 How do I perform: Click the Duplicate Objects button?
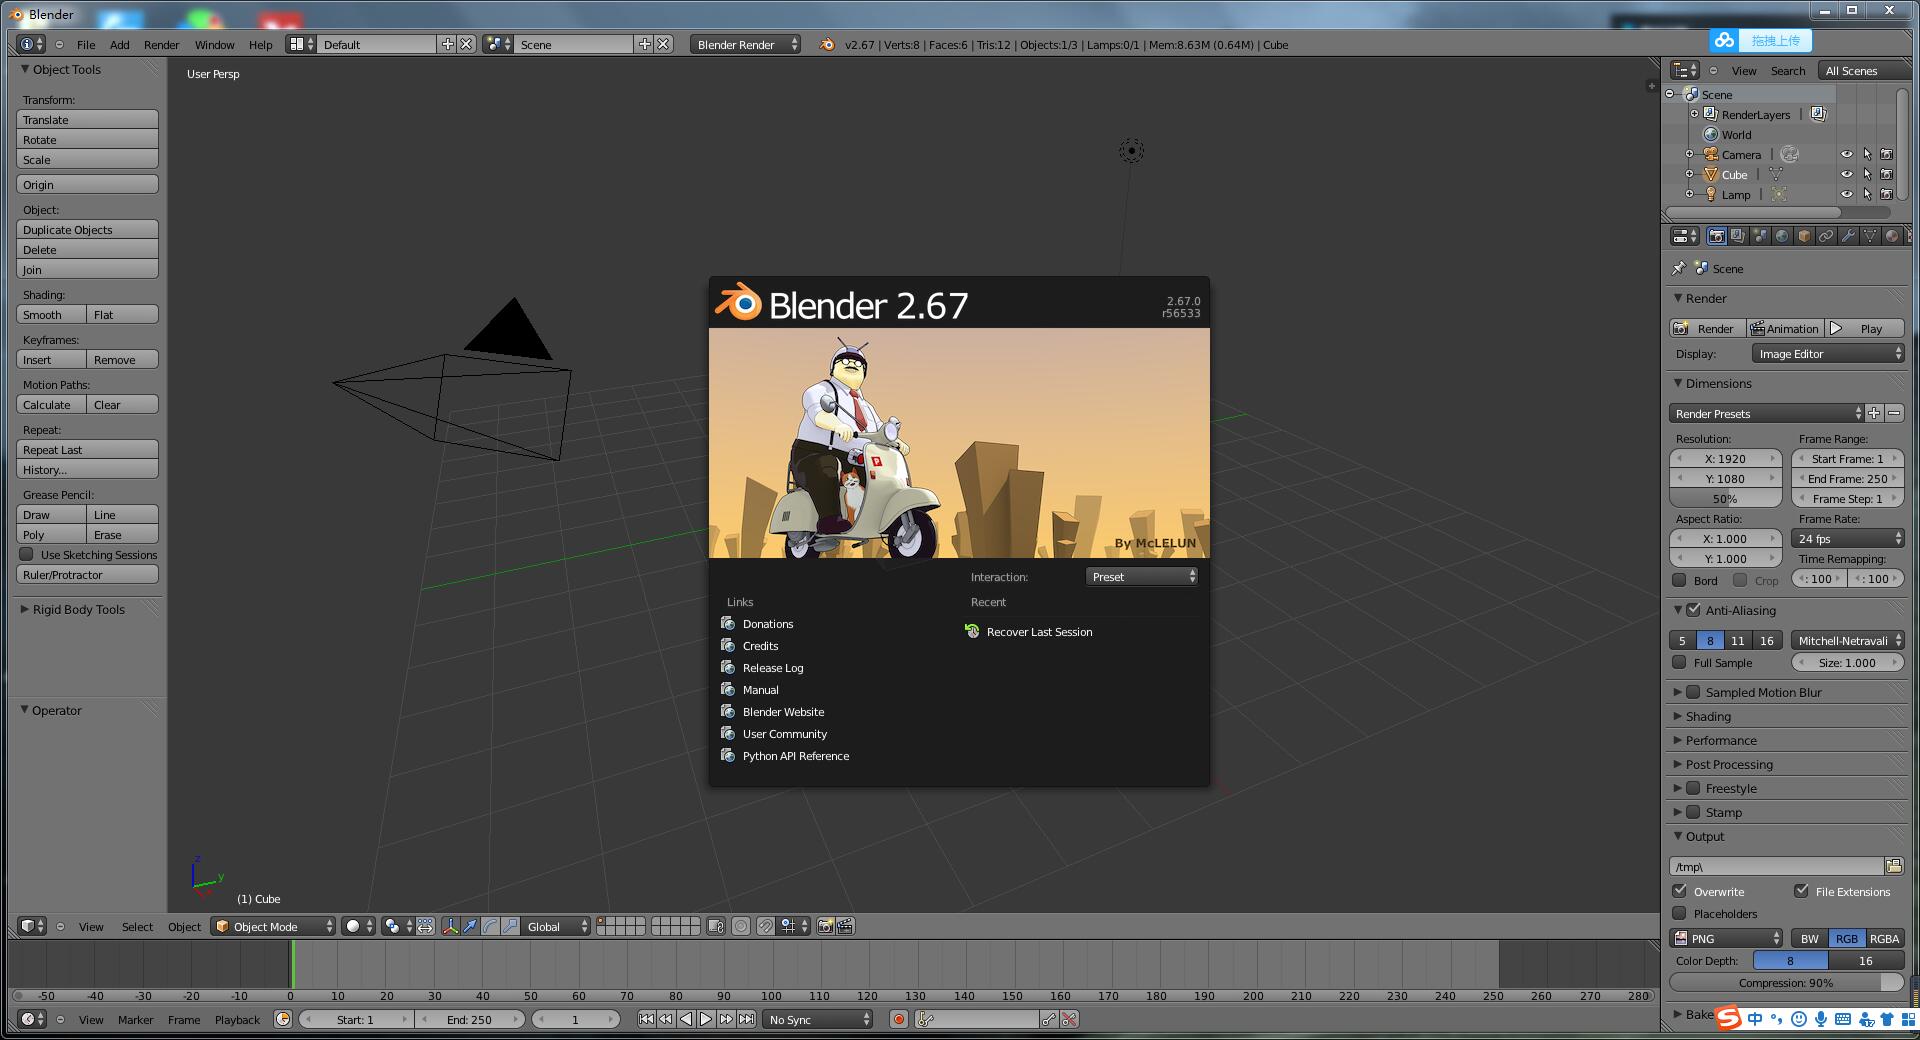coord(87,230)
